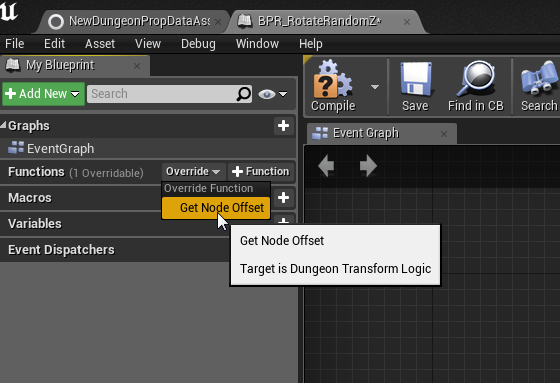Open the Help menu

(311, 44)
